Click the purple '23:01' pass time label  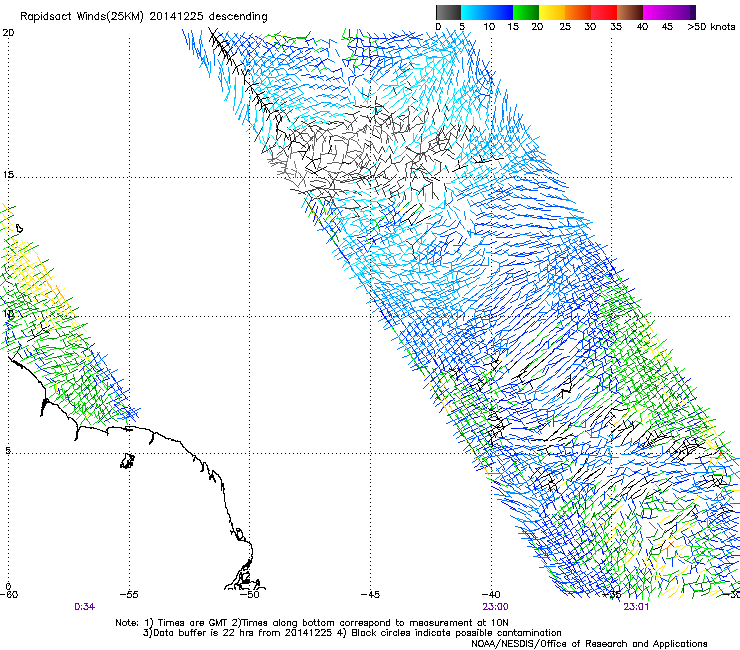click(636, 607)
